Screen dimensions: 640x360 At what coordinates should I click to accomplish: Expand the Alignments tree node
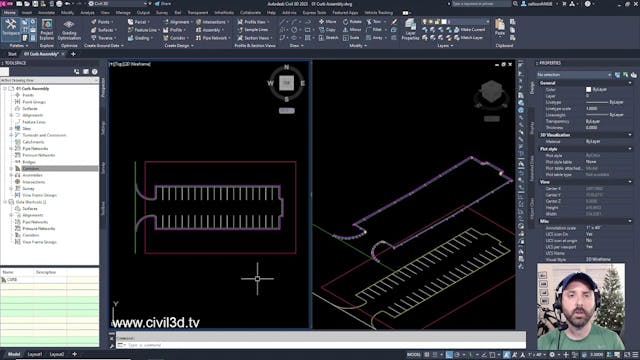[x=11, y=115]
